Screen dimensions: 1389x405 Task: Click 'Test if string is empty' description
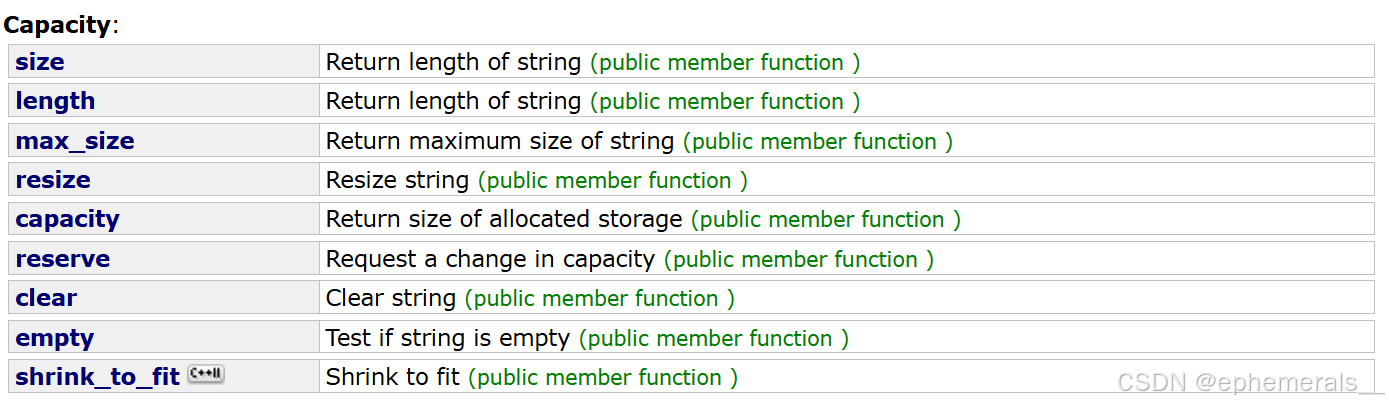coord(447,338)
